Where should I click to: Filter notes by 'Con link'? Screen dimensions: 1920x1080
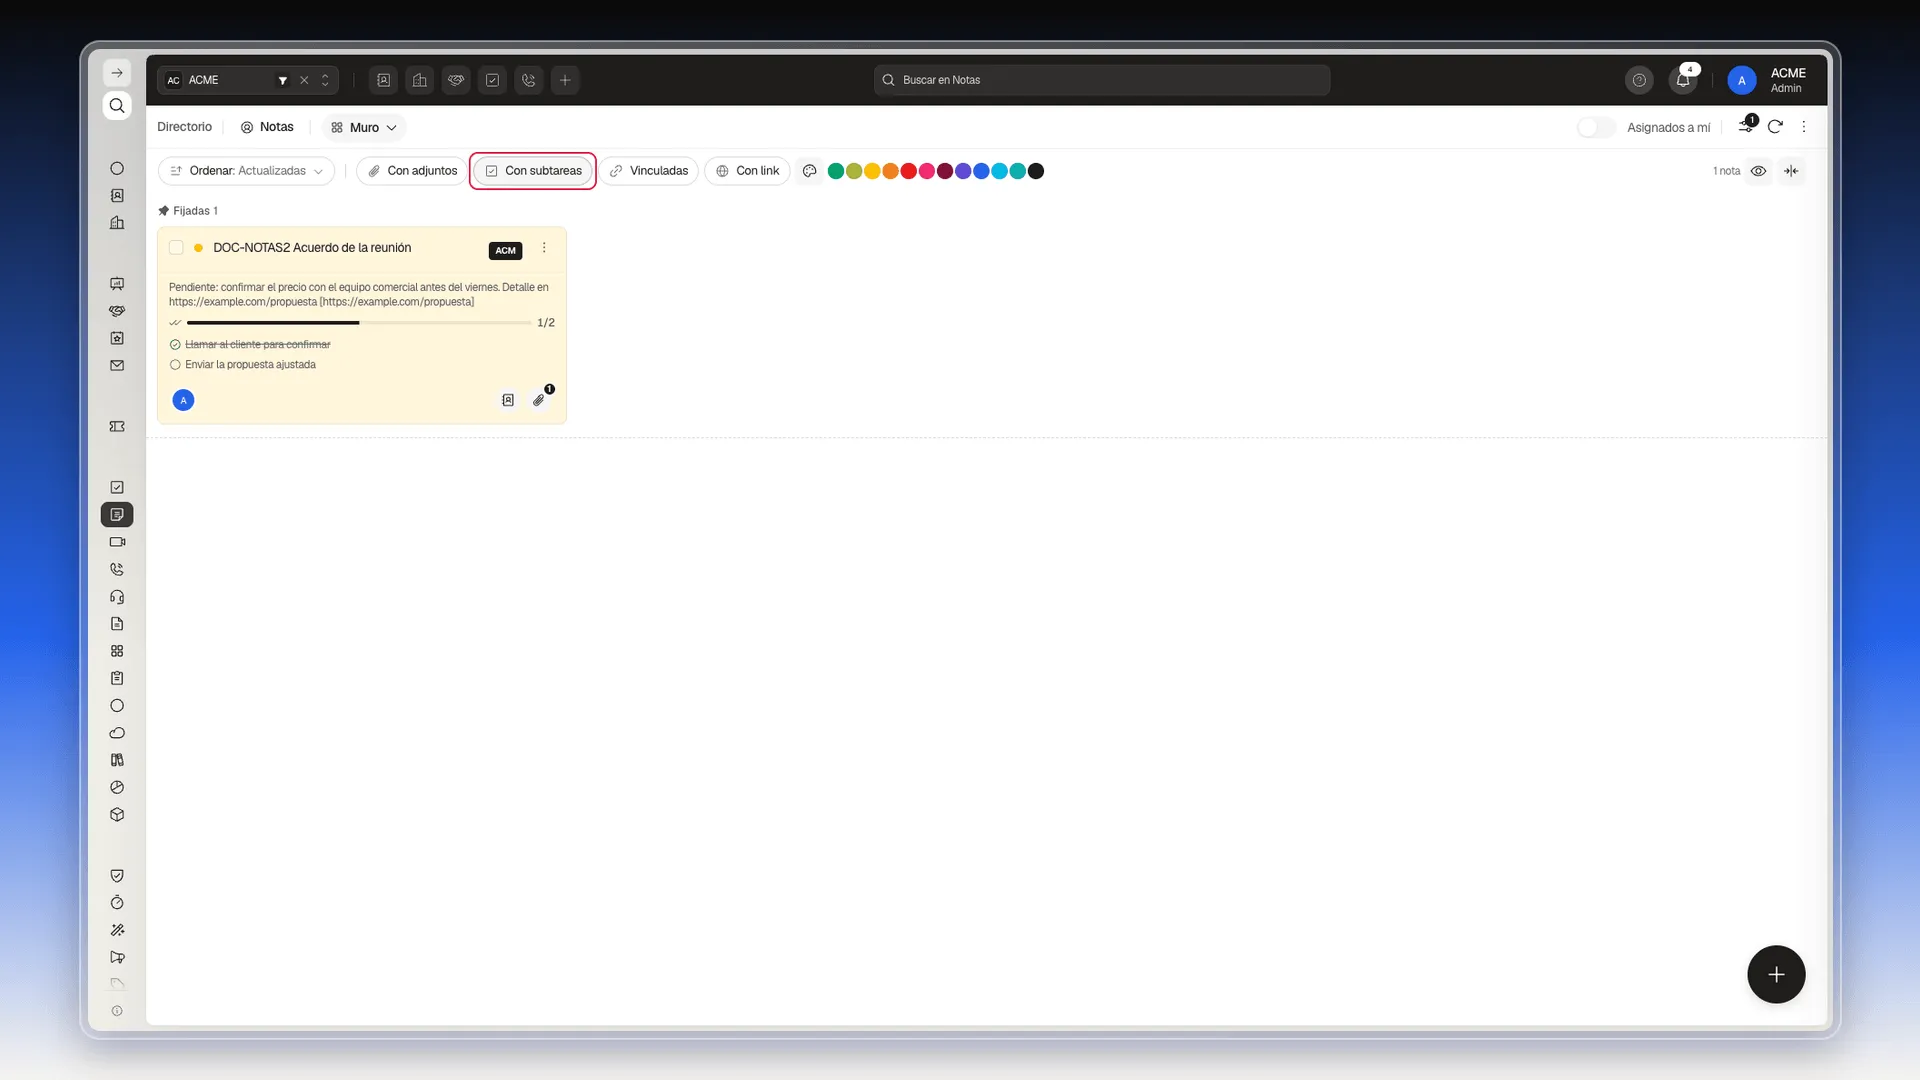click(x=748, y=171)
